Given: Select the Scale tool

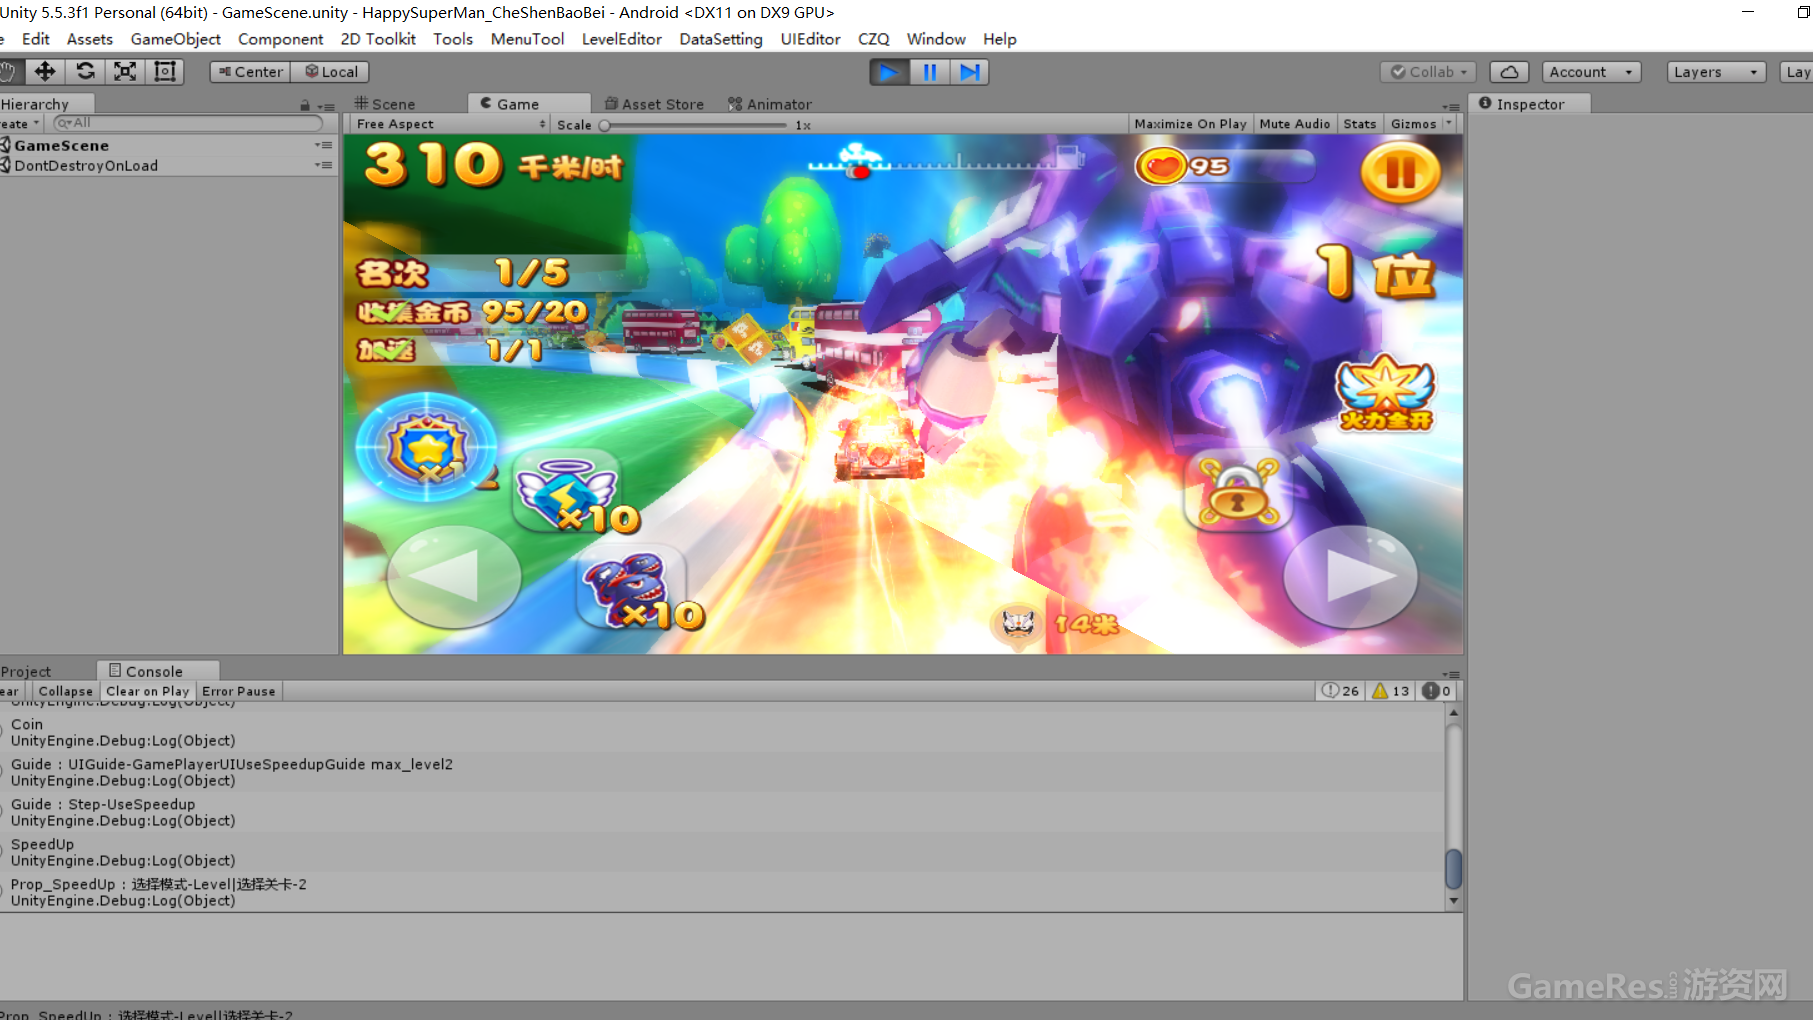Looking at the screenshot, I should coord(125,72).
